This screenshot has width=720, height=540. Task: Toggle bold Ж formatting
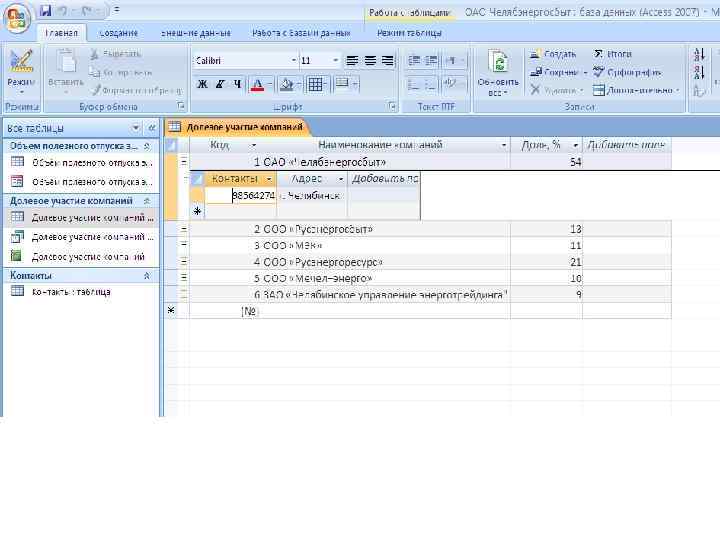pyautogui.click(x=202, y=84)
